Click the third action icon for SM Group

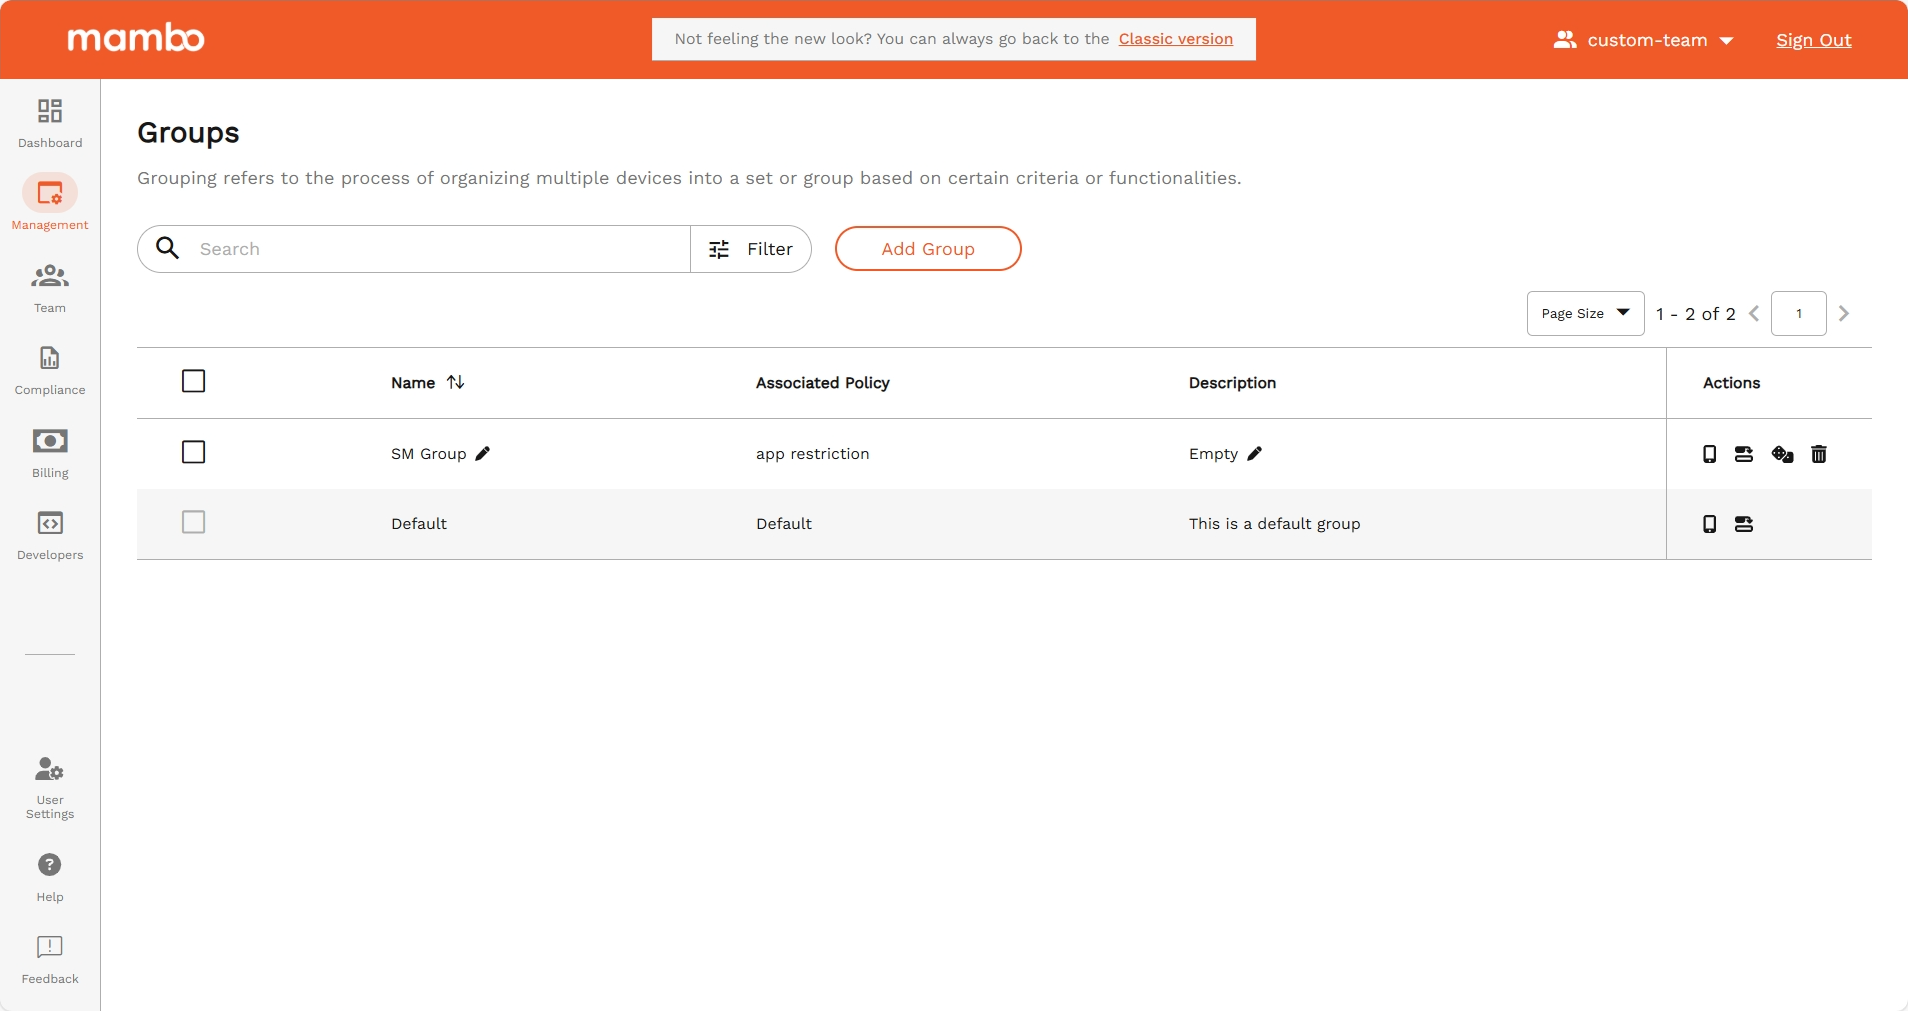[x=1782, y=454]
